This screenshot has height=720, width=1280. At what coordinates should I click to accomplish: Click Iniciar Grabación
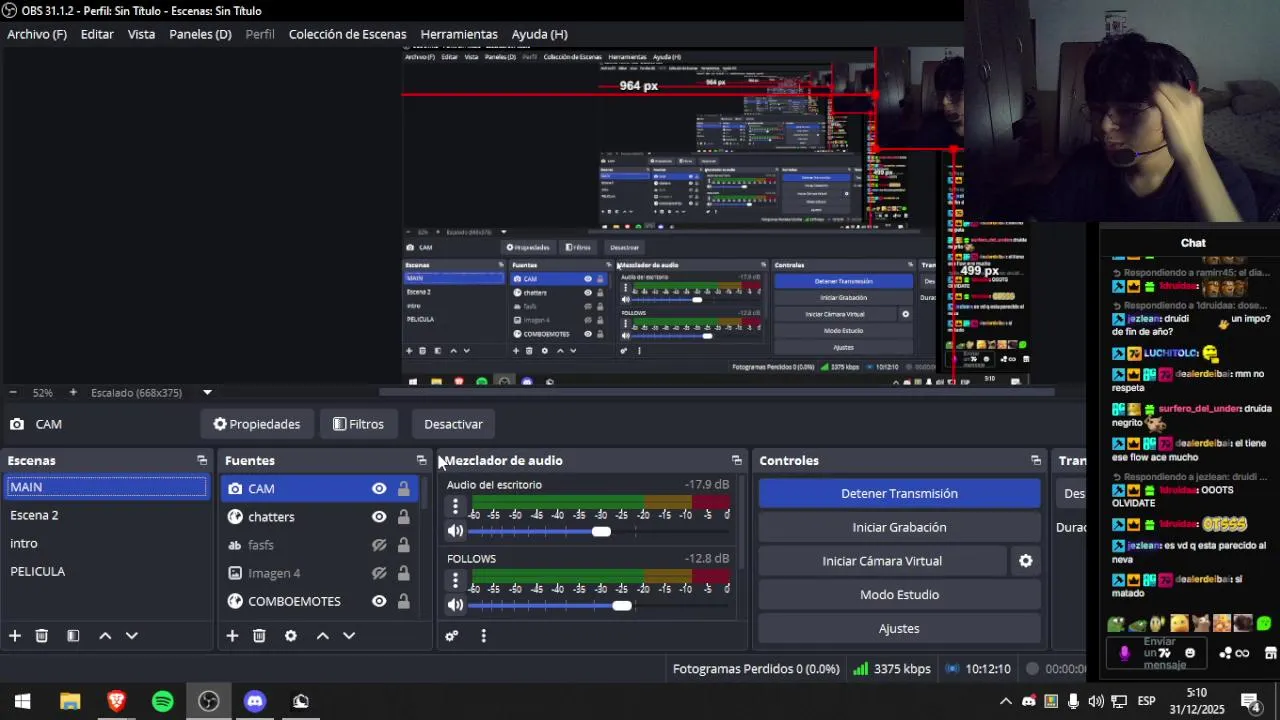click(899, 527)
